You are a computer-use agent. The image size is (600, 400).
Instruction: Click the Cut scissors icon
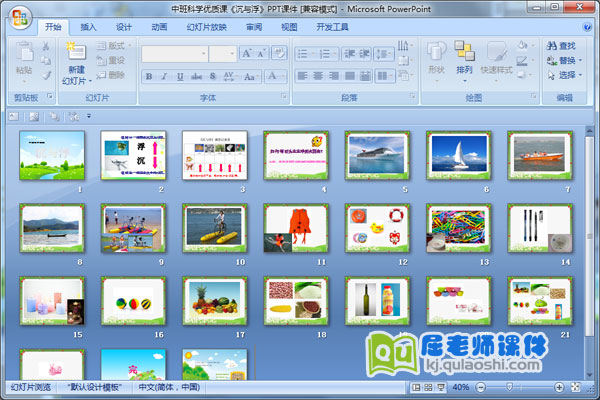pos(46,46)
